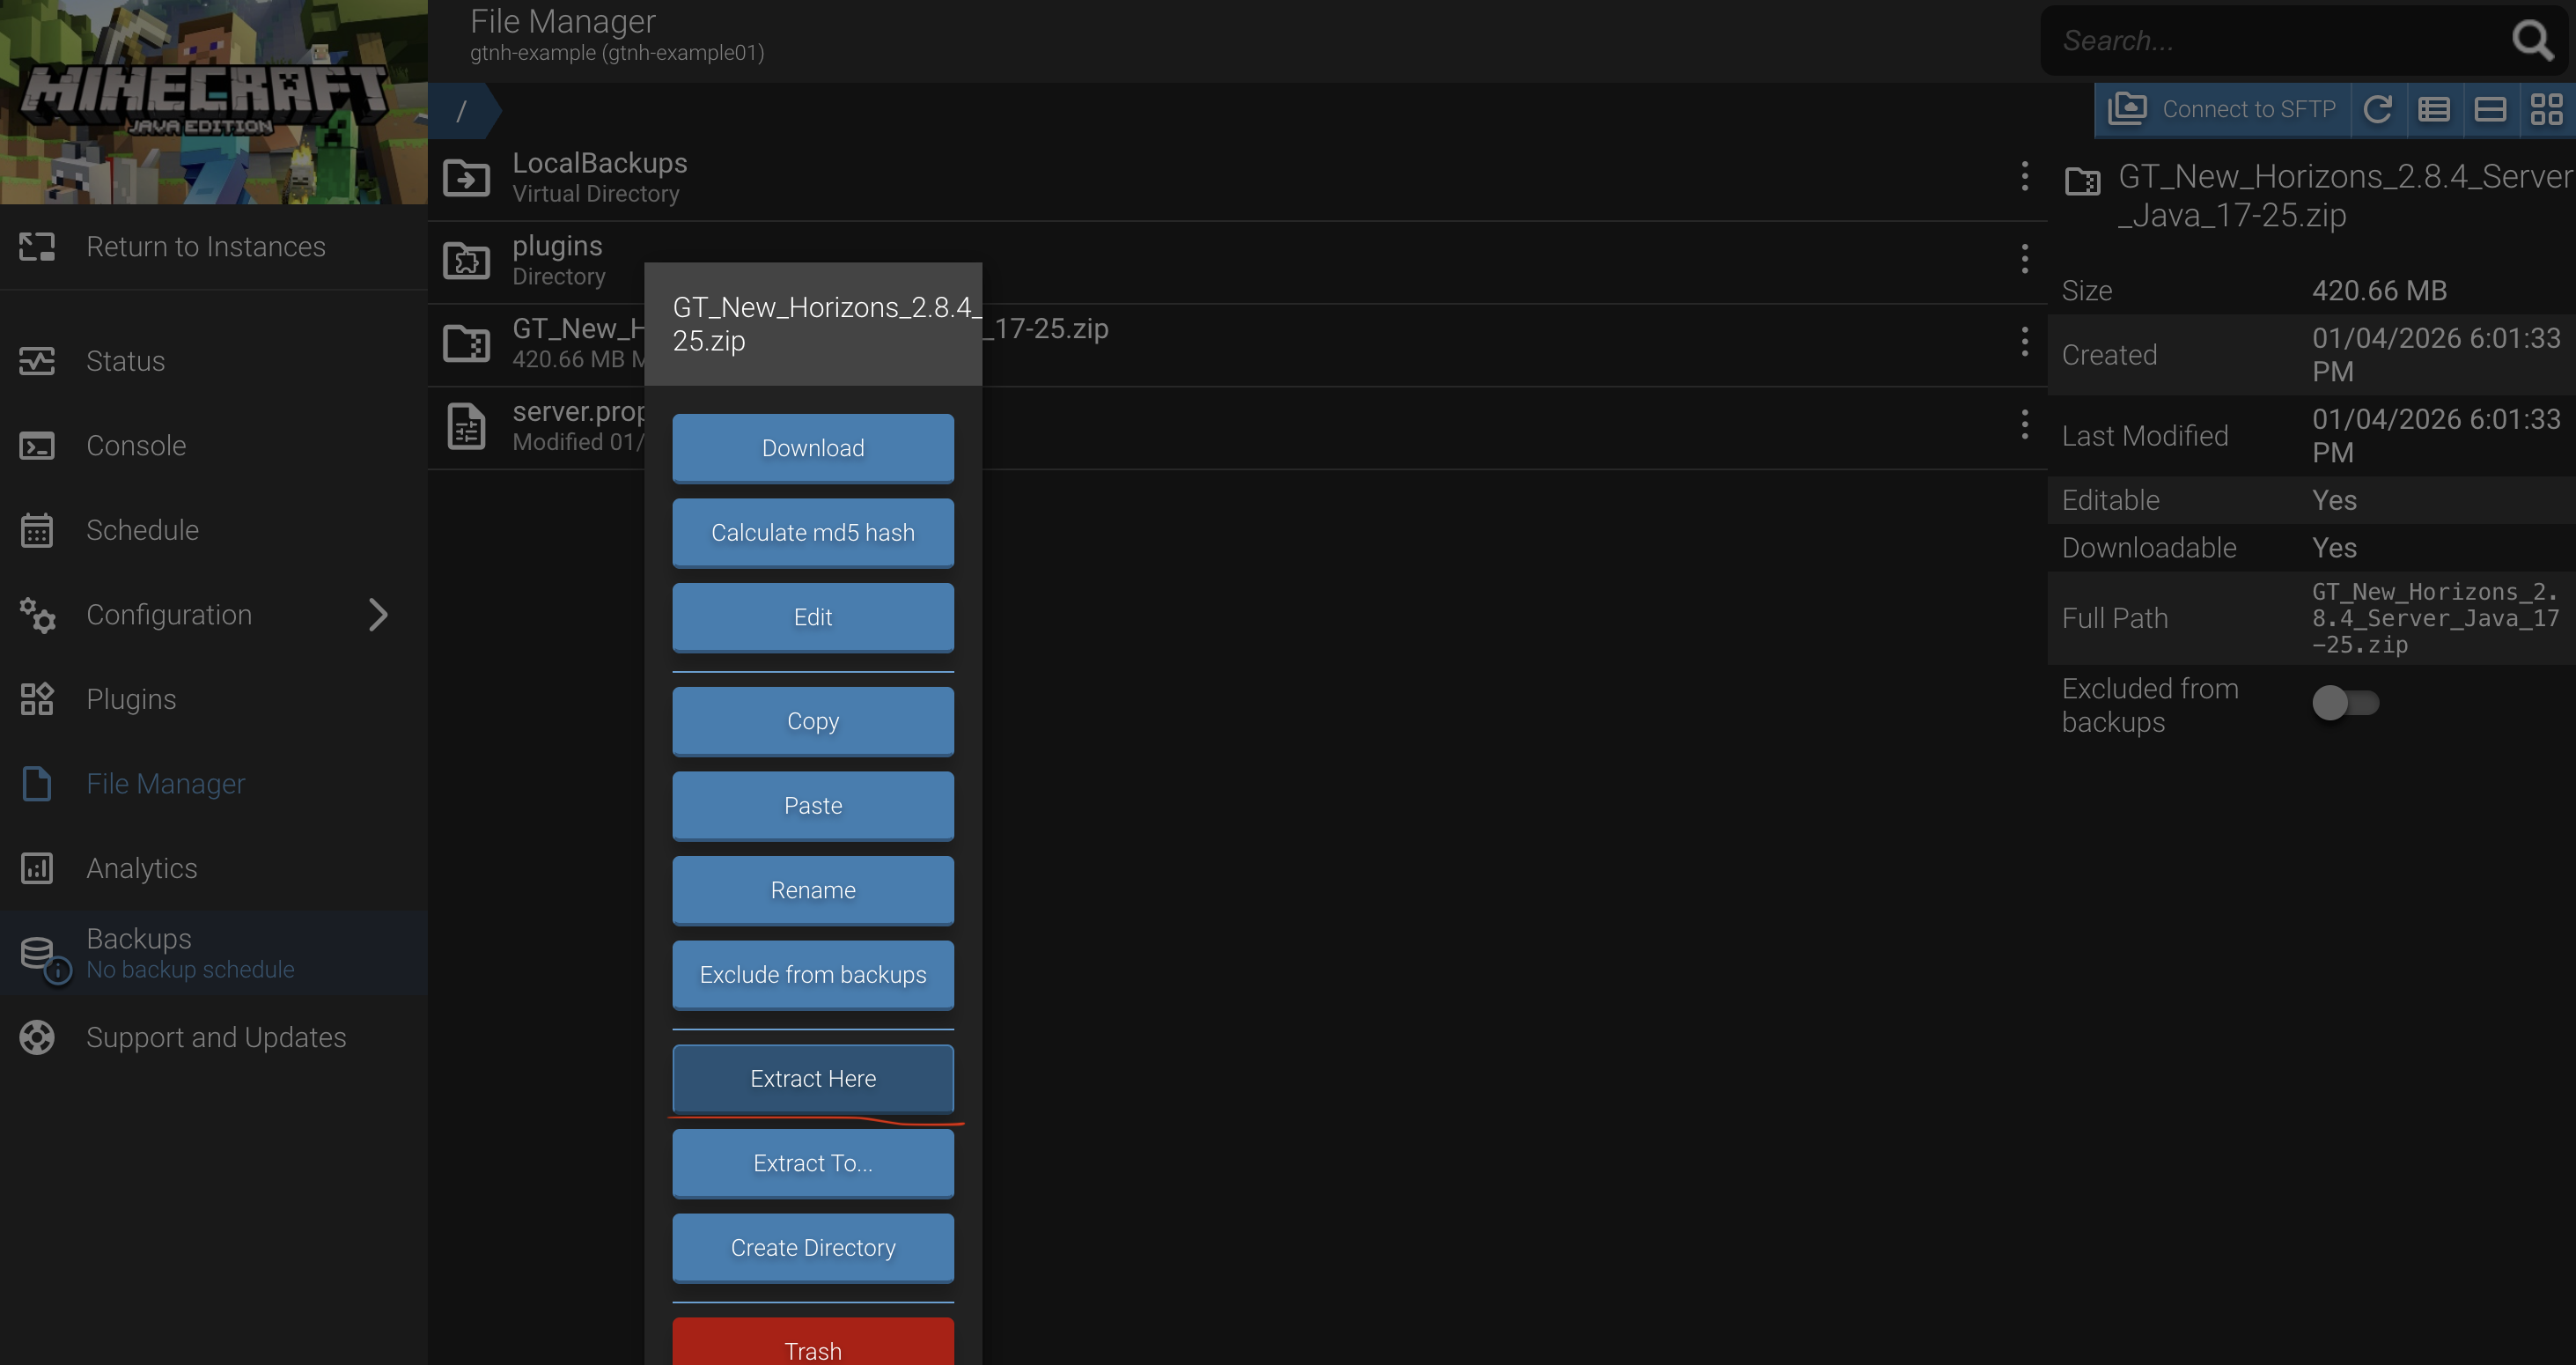Viewport: 2576px width, 1365px height.
Task: Click the server.properties file icon
Action: coord(467,427)
